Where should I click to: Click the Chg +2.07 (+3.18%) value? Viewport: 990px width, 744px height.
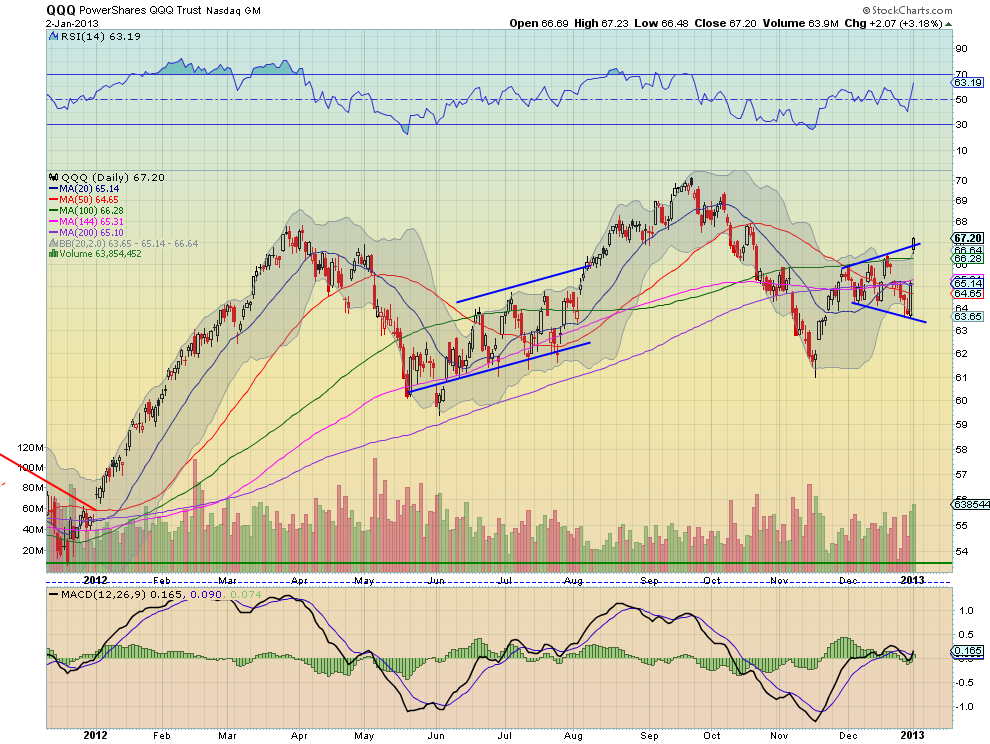tap(893, 23)
